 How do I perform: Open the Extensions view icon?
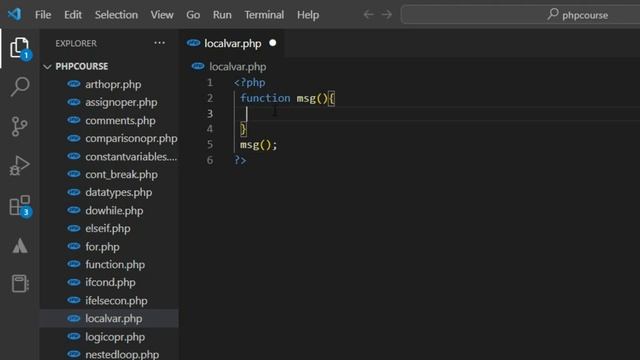tap(19, 205)
